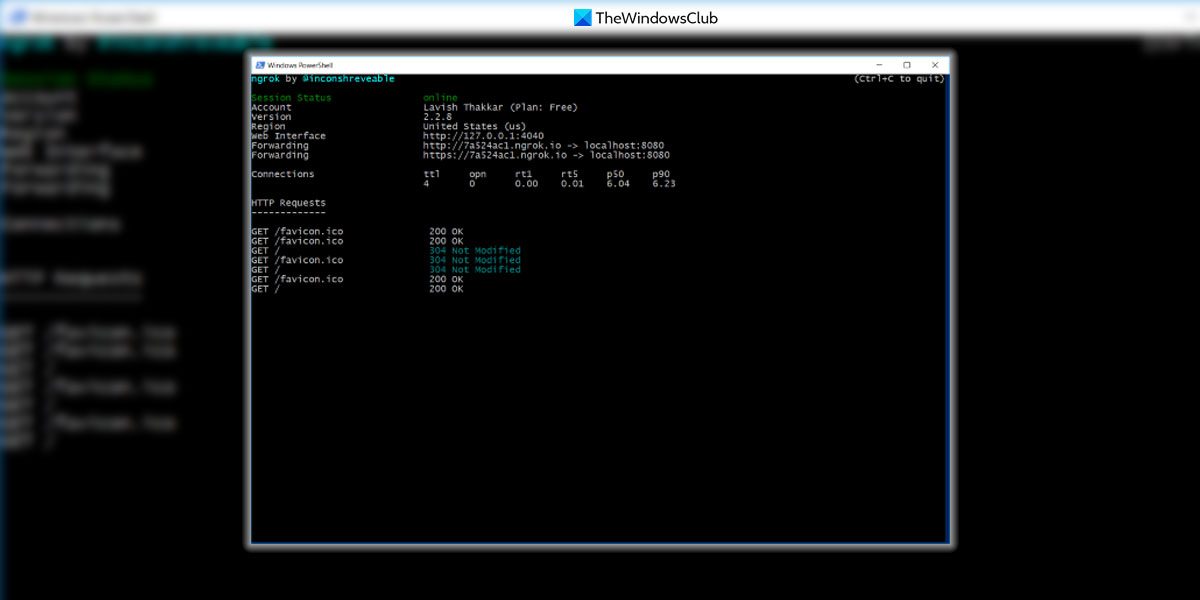Click the 'opn' column header

pos(478,174)
